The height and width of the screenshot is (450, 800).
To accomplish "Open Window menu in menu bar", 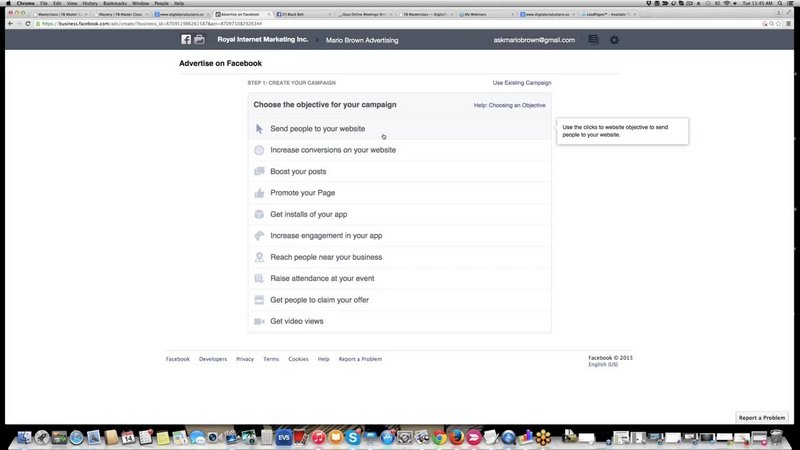I will pyautogui.click(x=140, y=3).
